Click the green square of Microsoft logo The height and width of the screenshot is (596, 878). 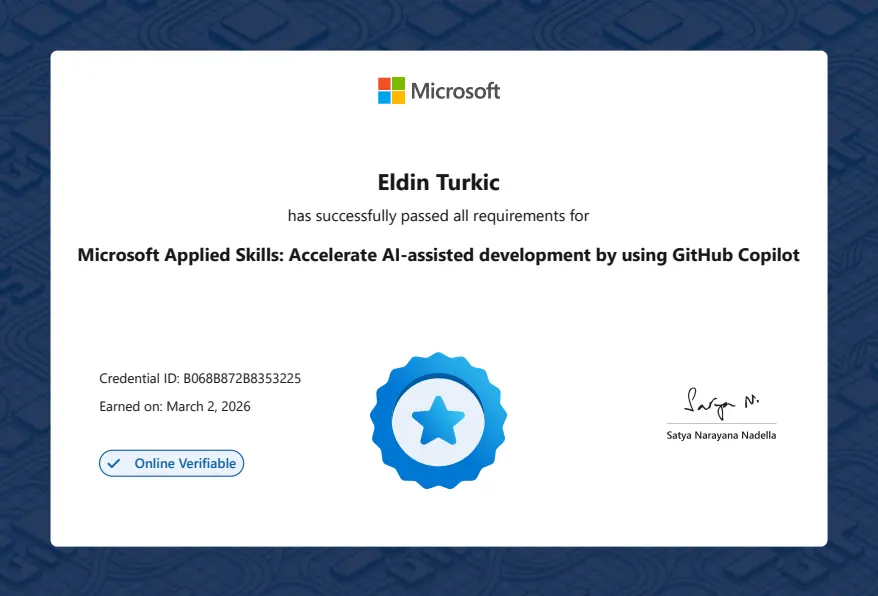(398, 84)
